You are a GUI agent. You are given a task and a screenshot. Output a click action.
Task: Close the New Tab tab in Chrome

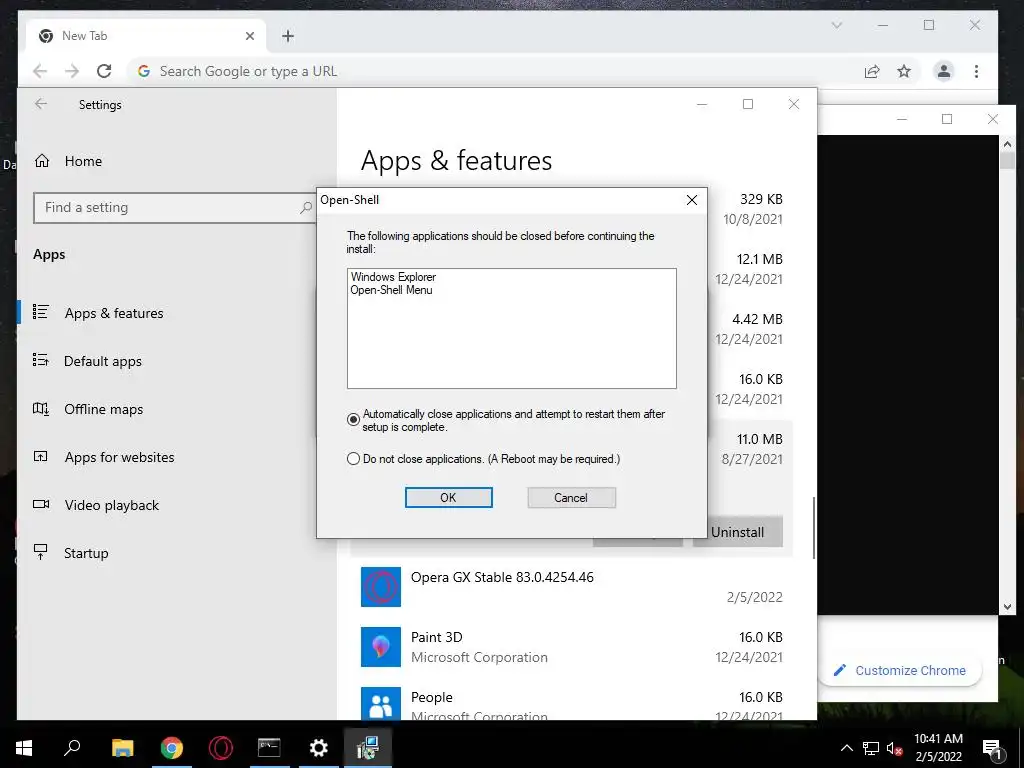point(249,36)
